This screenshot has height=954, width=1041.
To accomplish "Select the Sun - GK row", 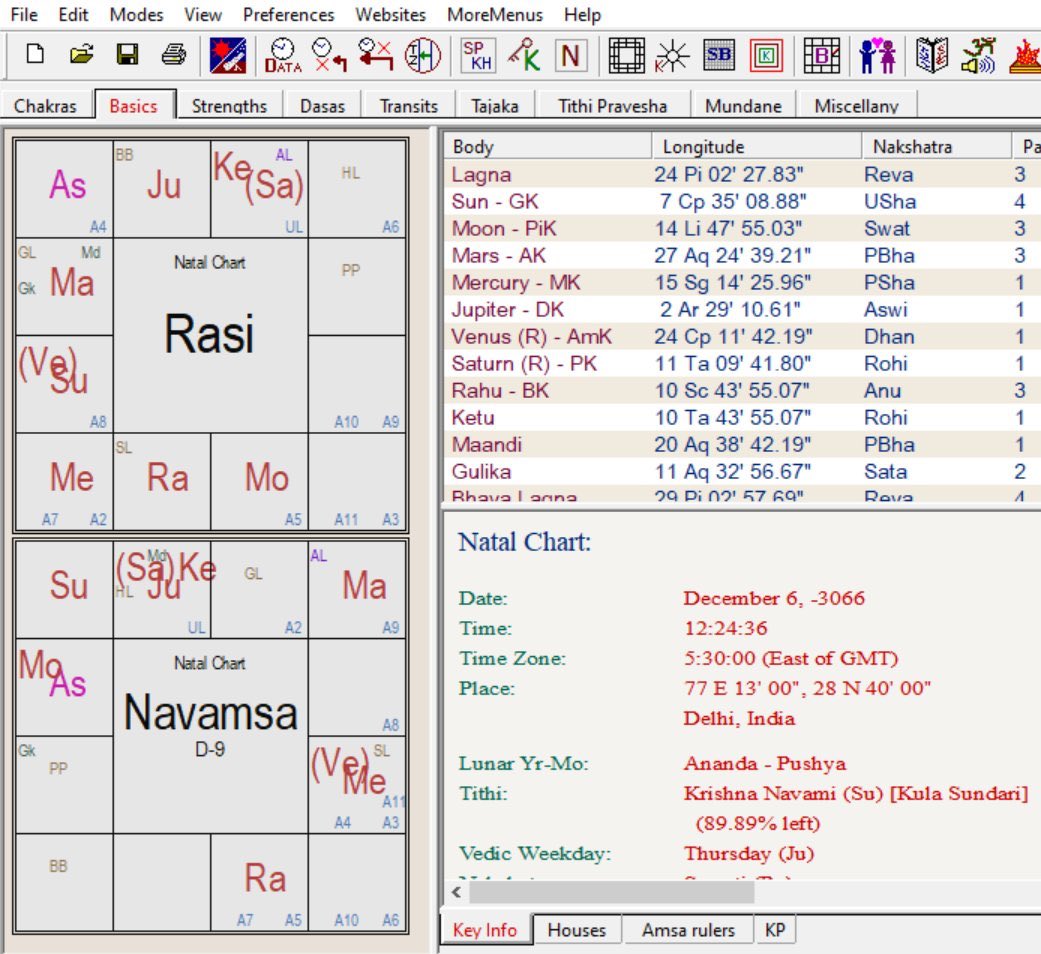I will 742,201.
